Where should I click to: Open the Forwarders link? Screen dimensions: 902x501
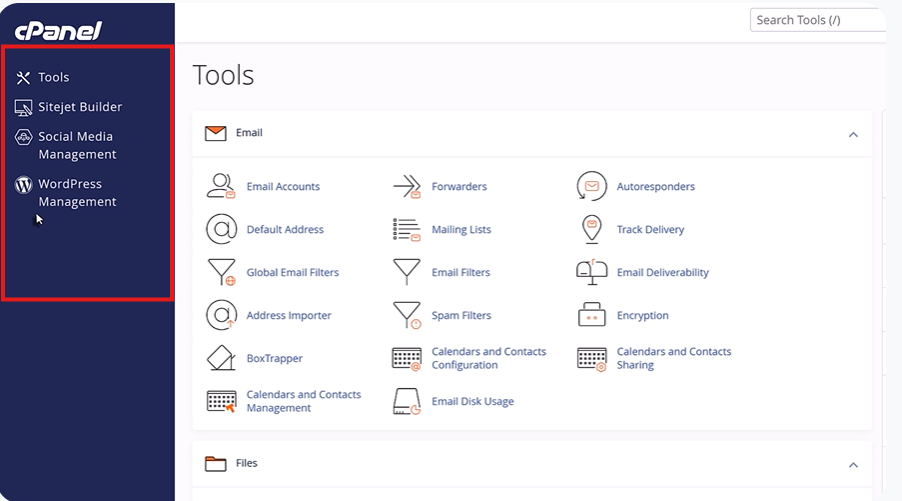point(459,186)
